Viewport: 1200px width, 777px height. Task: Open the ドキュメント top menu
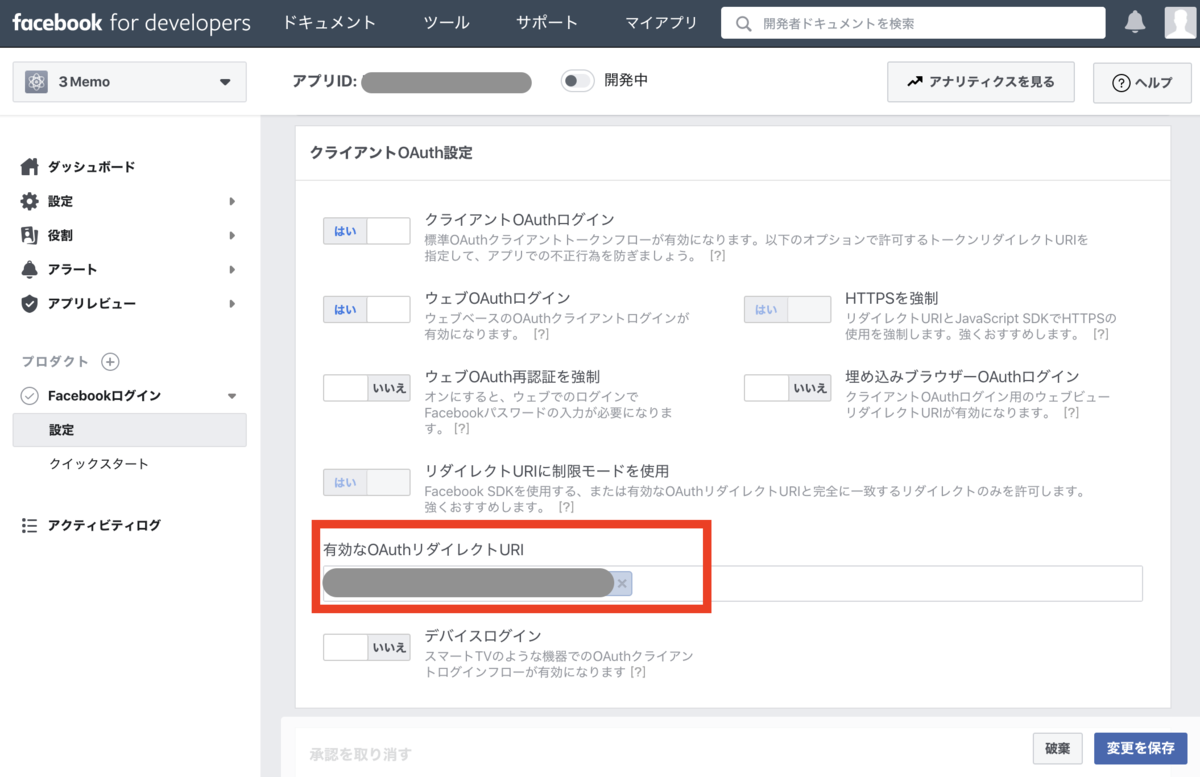tap(330, 23)
